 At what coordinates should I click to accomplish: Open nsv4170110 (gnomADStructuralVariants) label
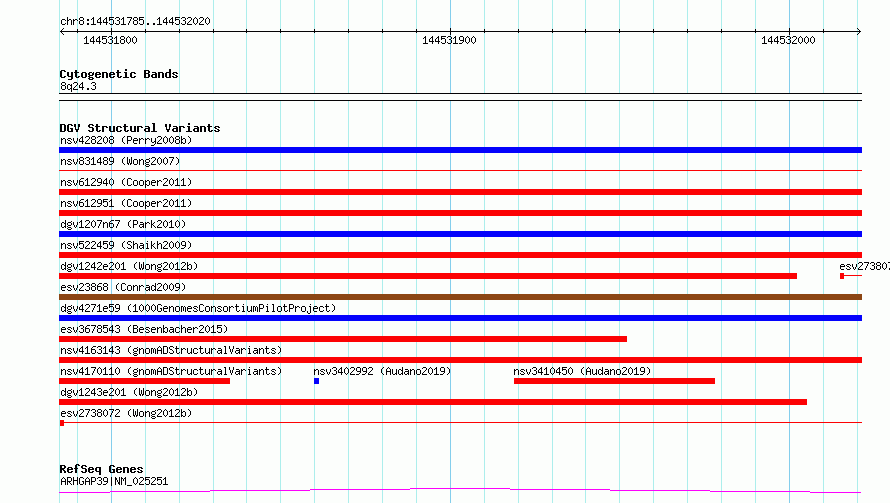(171, 371)
